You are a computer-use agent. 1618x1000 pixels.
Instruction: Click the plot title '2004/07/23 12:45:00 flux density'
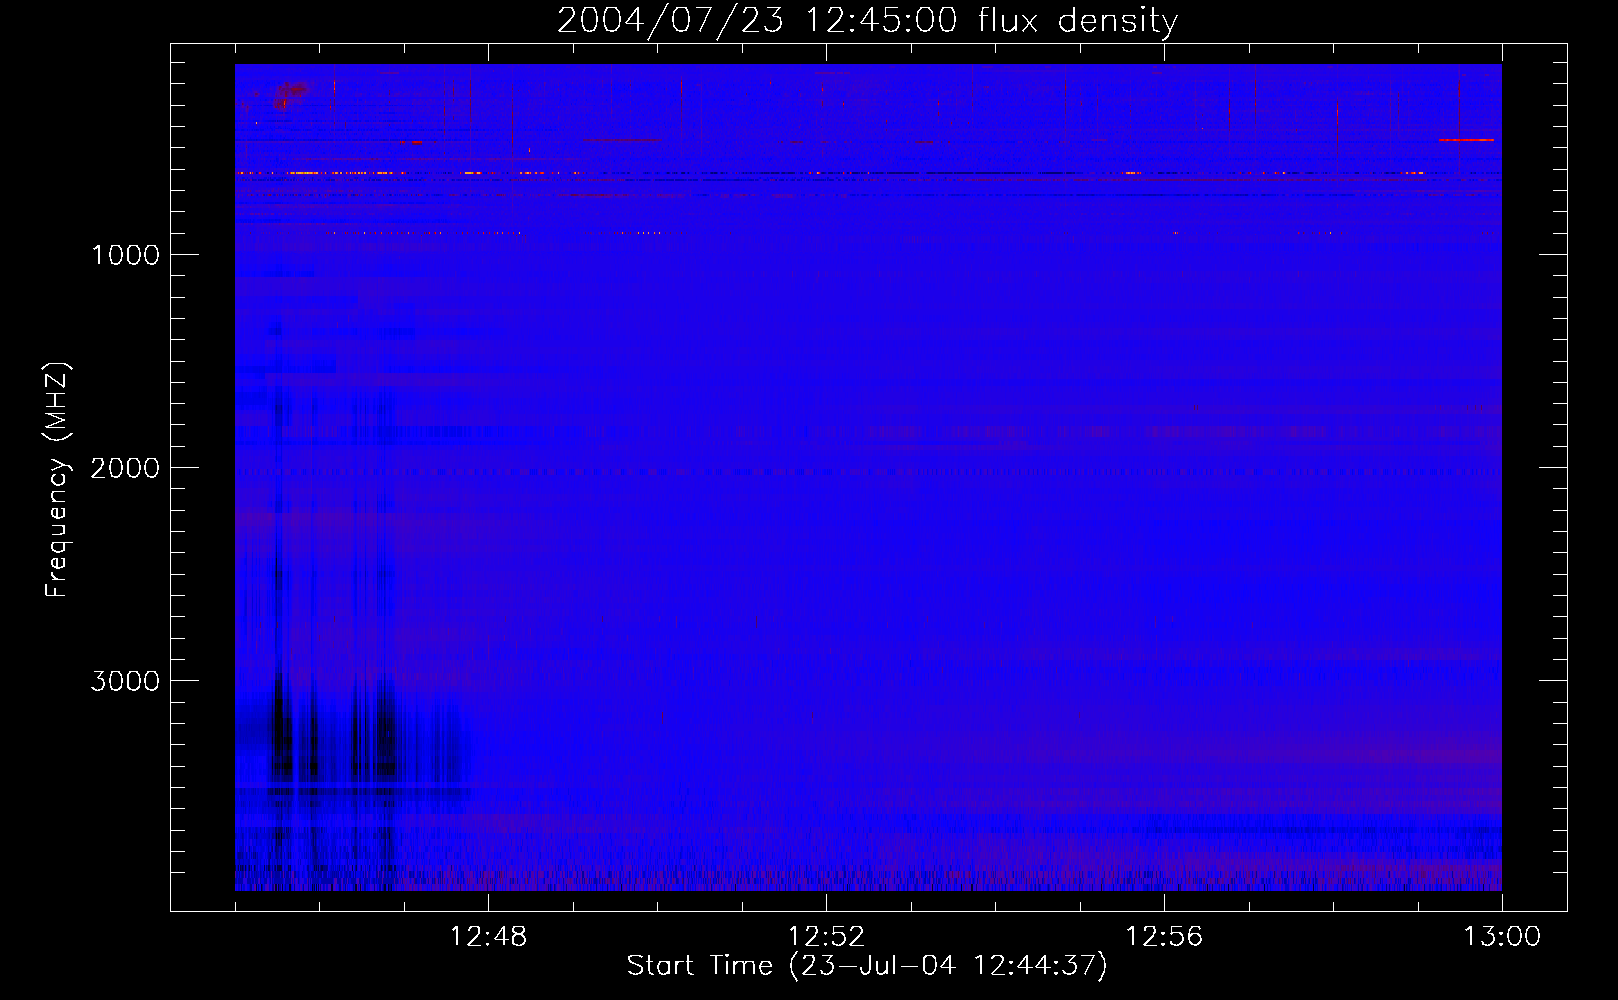point(867,20)
